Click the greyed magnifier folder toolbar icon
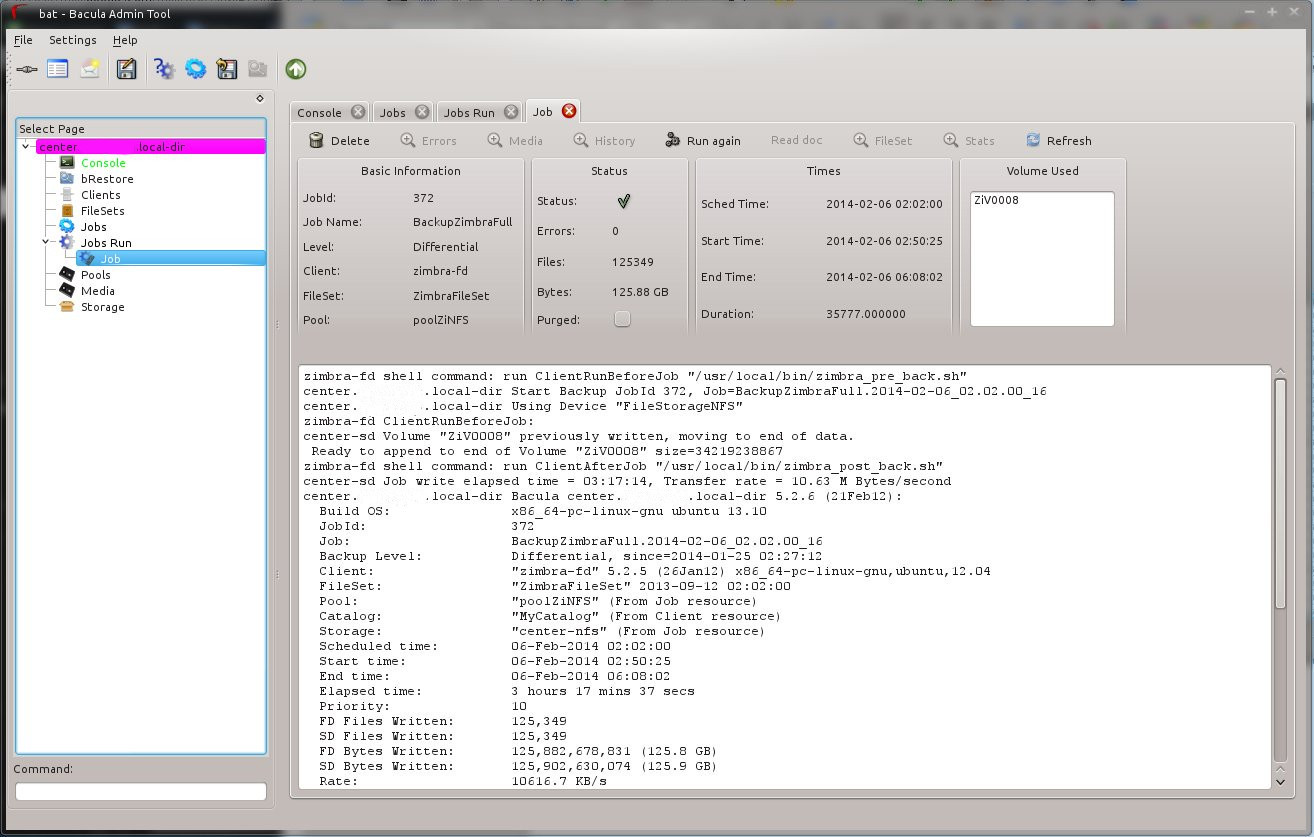The height and width of the screenshot is (837, 1314). click(258, 69)
